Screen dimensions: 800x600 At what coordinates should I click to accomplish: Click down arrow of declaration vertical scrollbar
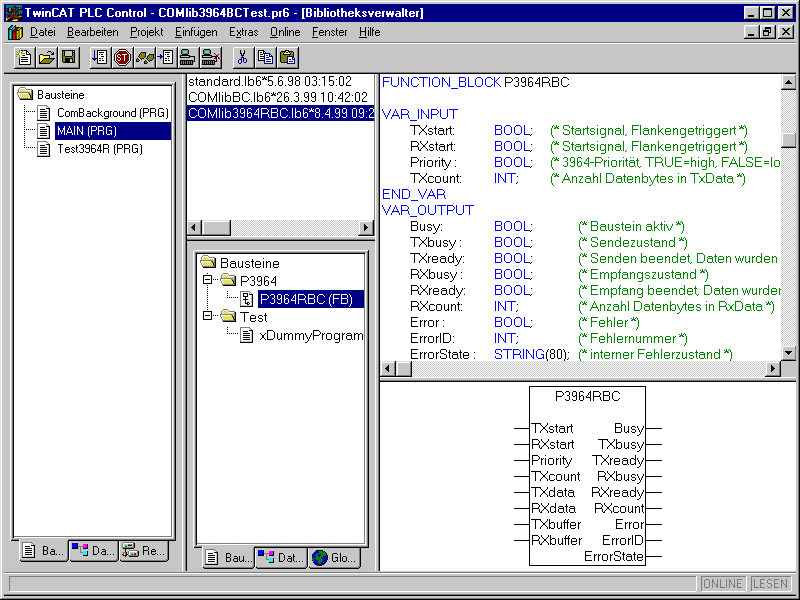tap(788, 353)
